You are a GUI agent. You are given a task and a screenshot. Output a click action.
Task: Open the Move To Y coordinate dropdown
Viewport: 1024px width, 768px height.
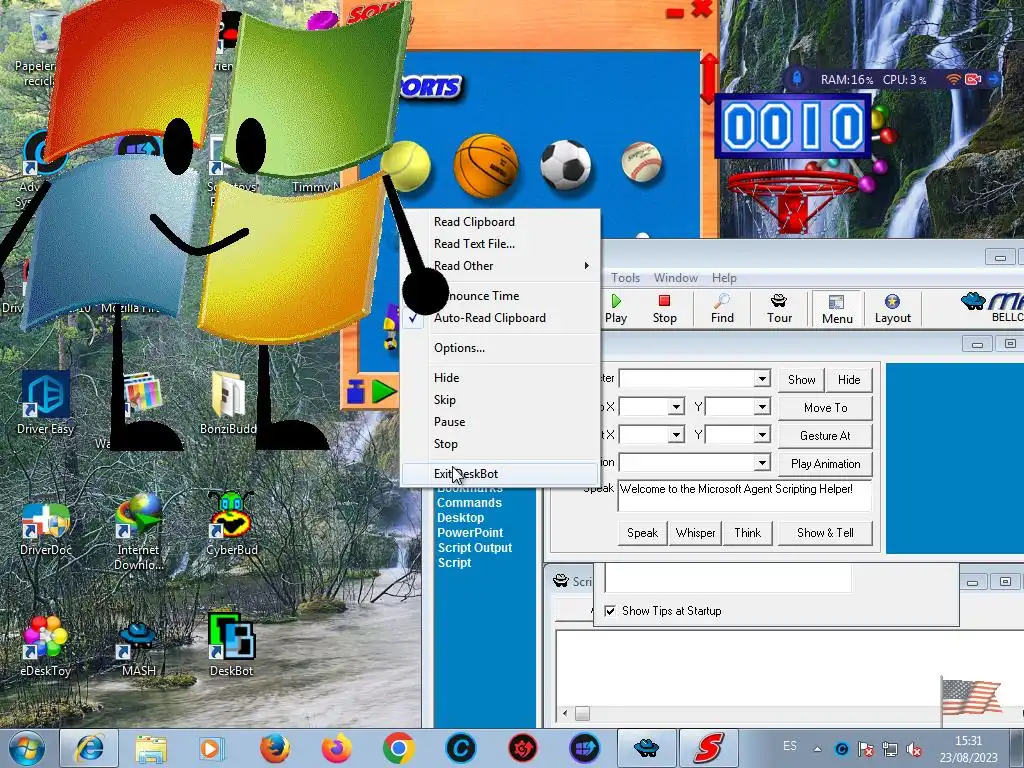pos(761,407)
